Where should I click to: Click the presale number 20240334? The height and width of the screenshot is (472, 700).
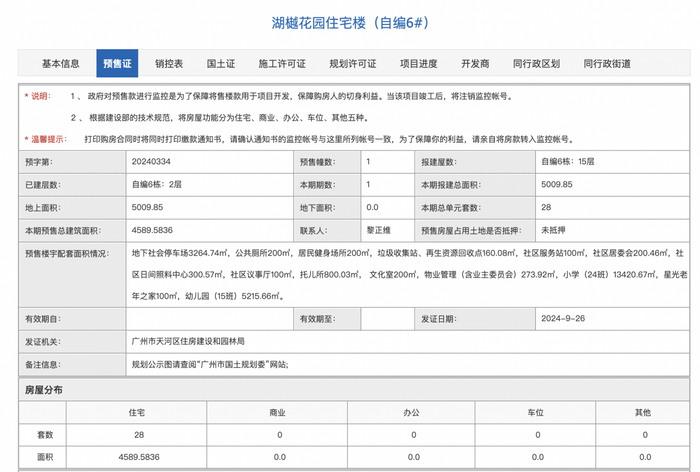153,162
